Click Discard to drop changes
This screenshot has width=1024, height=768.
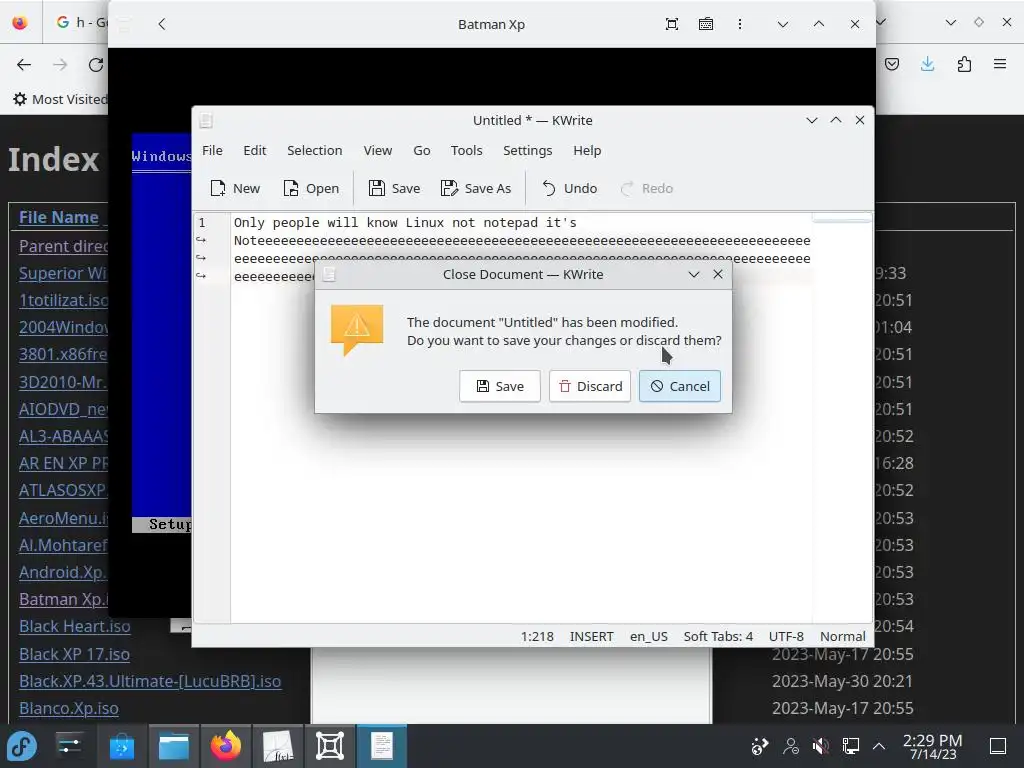[590, 386]
